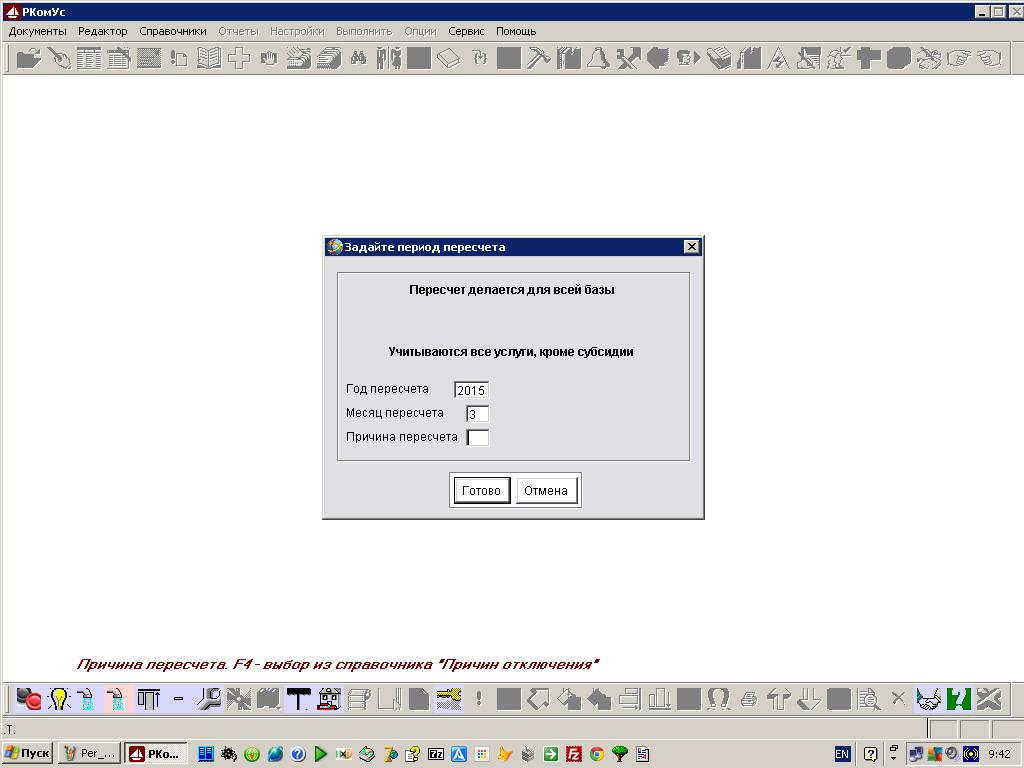
Task: Click the bell icon in top toolbar
Action: click(598, 58)
